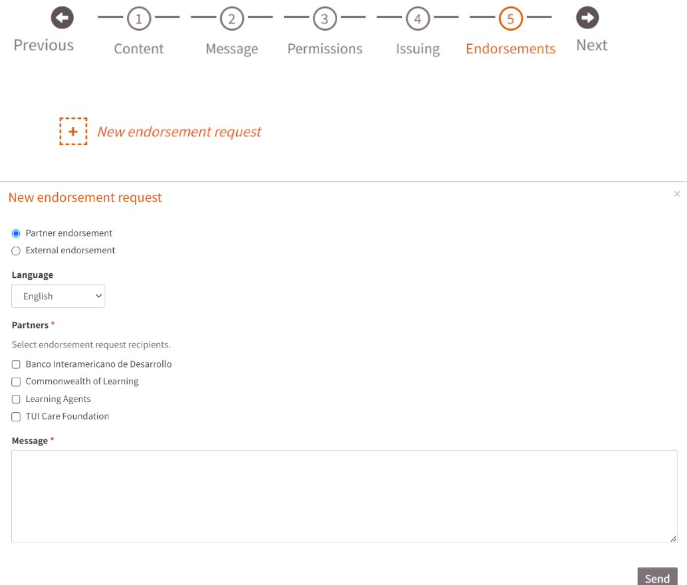Viewport: 687px width, 585px height.
Task: Close the New endorsement request panel
Action: coord(676,194)
